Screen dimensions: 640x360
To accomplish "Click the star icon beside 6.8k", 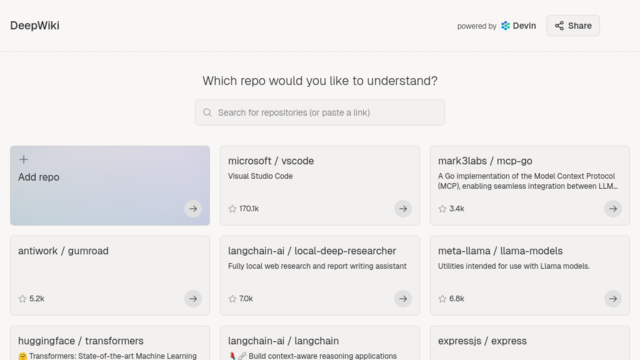I will pyautogui.click(x=442, y=299).
